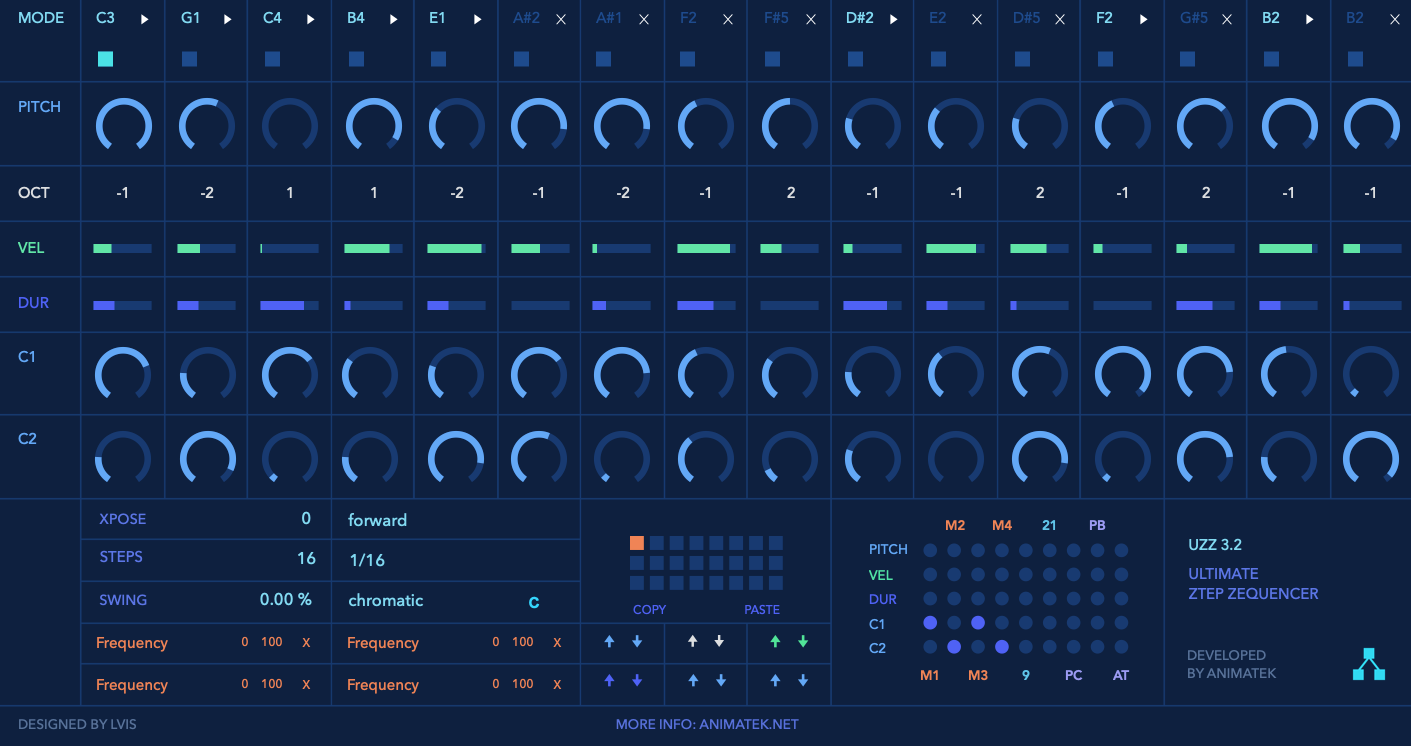Open the chromatic scale dropdown
The image size is (1411, 746).
386,601
